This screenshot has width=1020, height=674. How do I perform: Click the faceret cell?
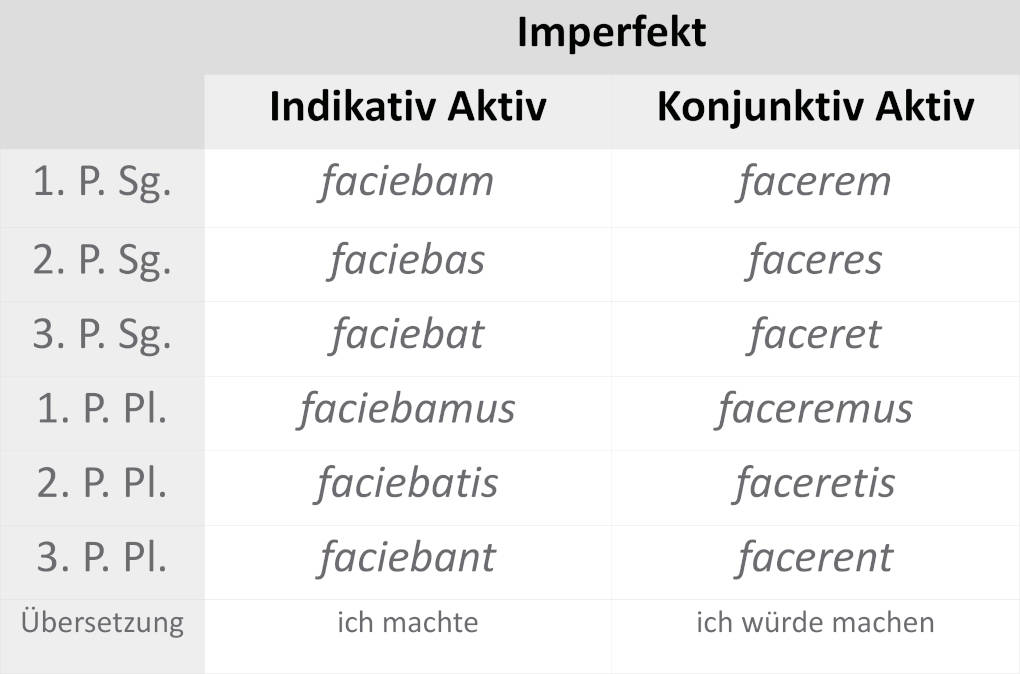815,334
